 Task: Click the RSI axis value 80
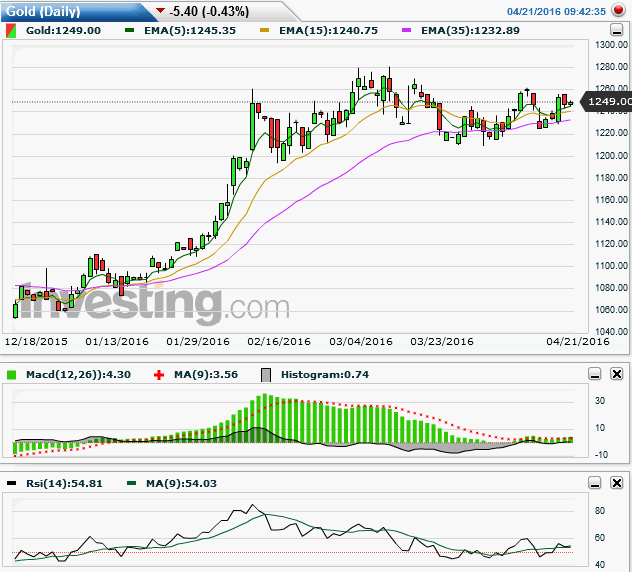(x=600, y=511)
